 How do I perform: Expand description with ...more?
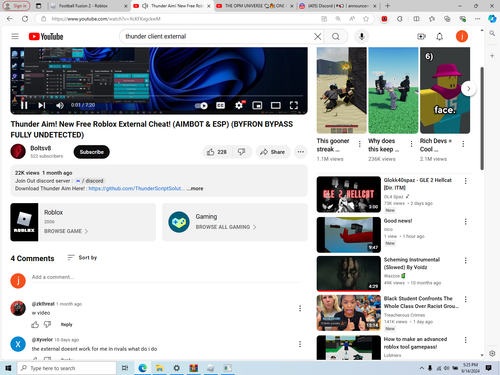195,188
